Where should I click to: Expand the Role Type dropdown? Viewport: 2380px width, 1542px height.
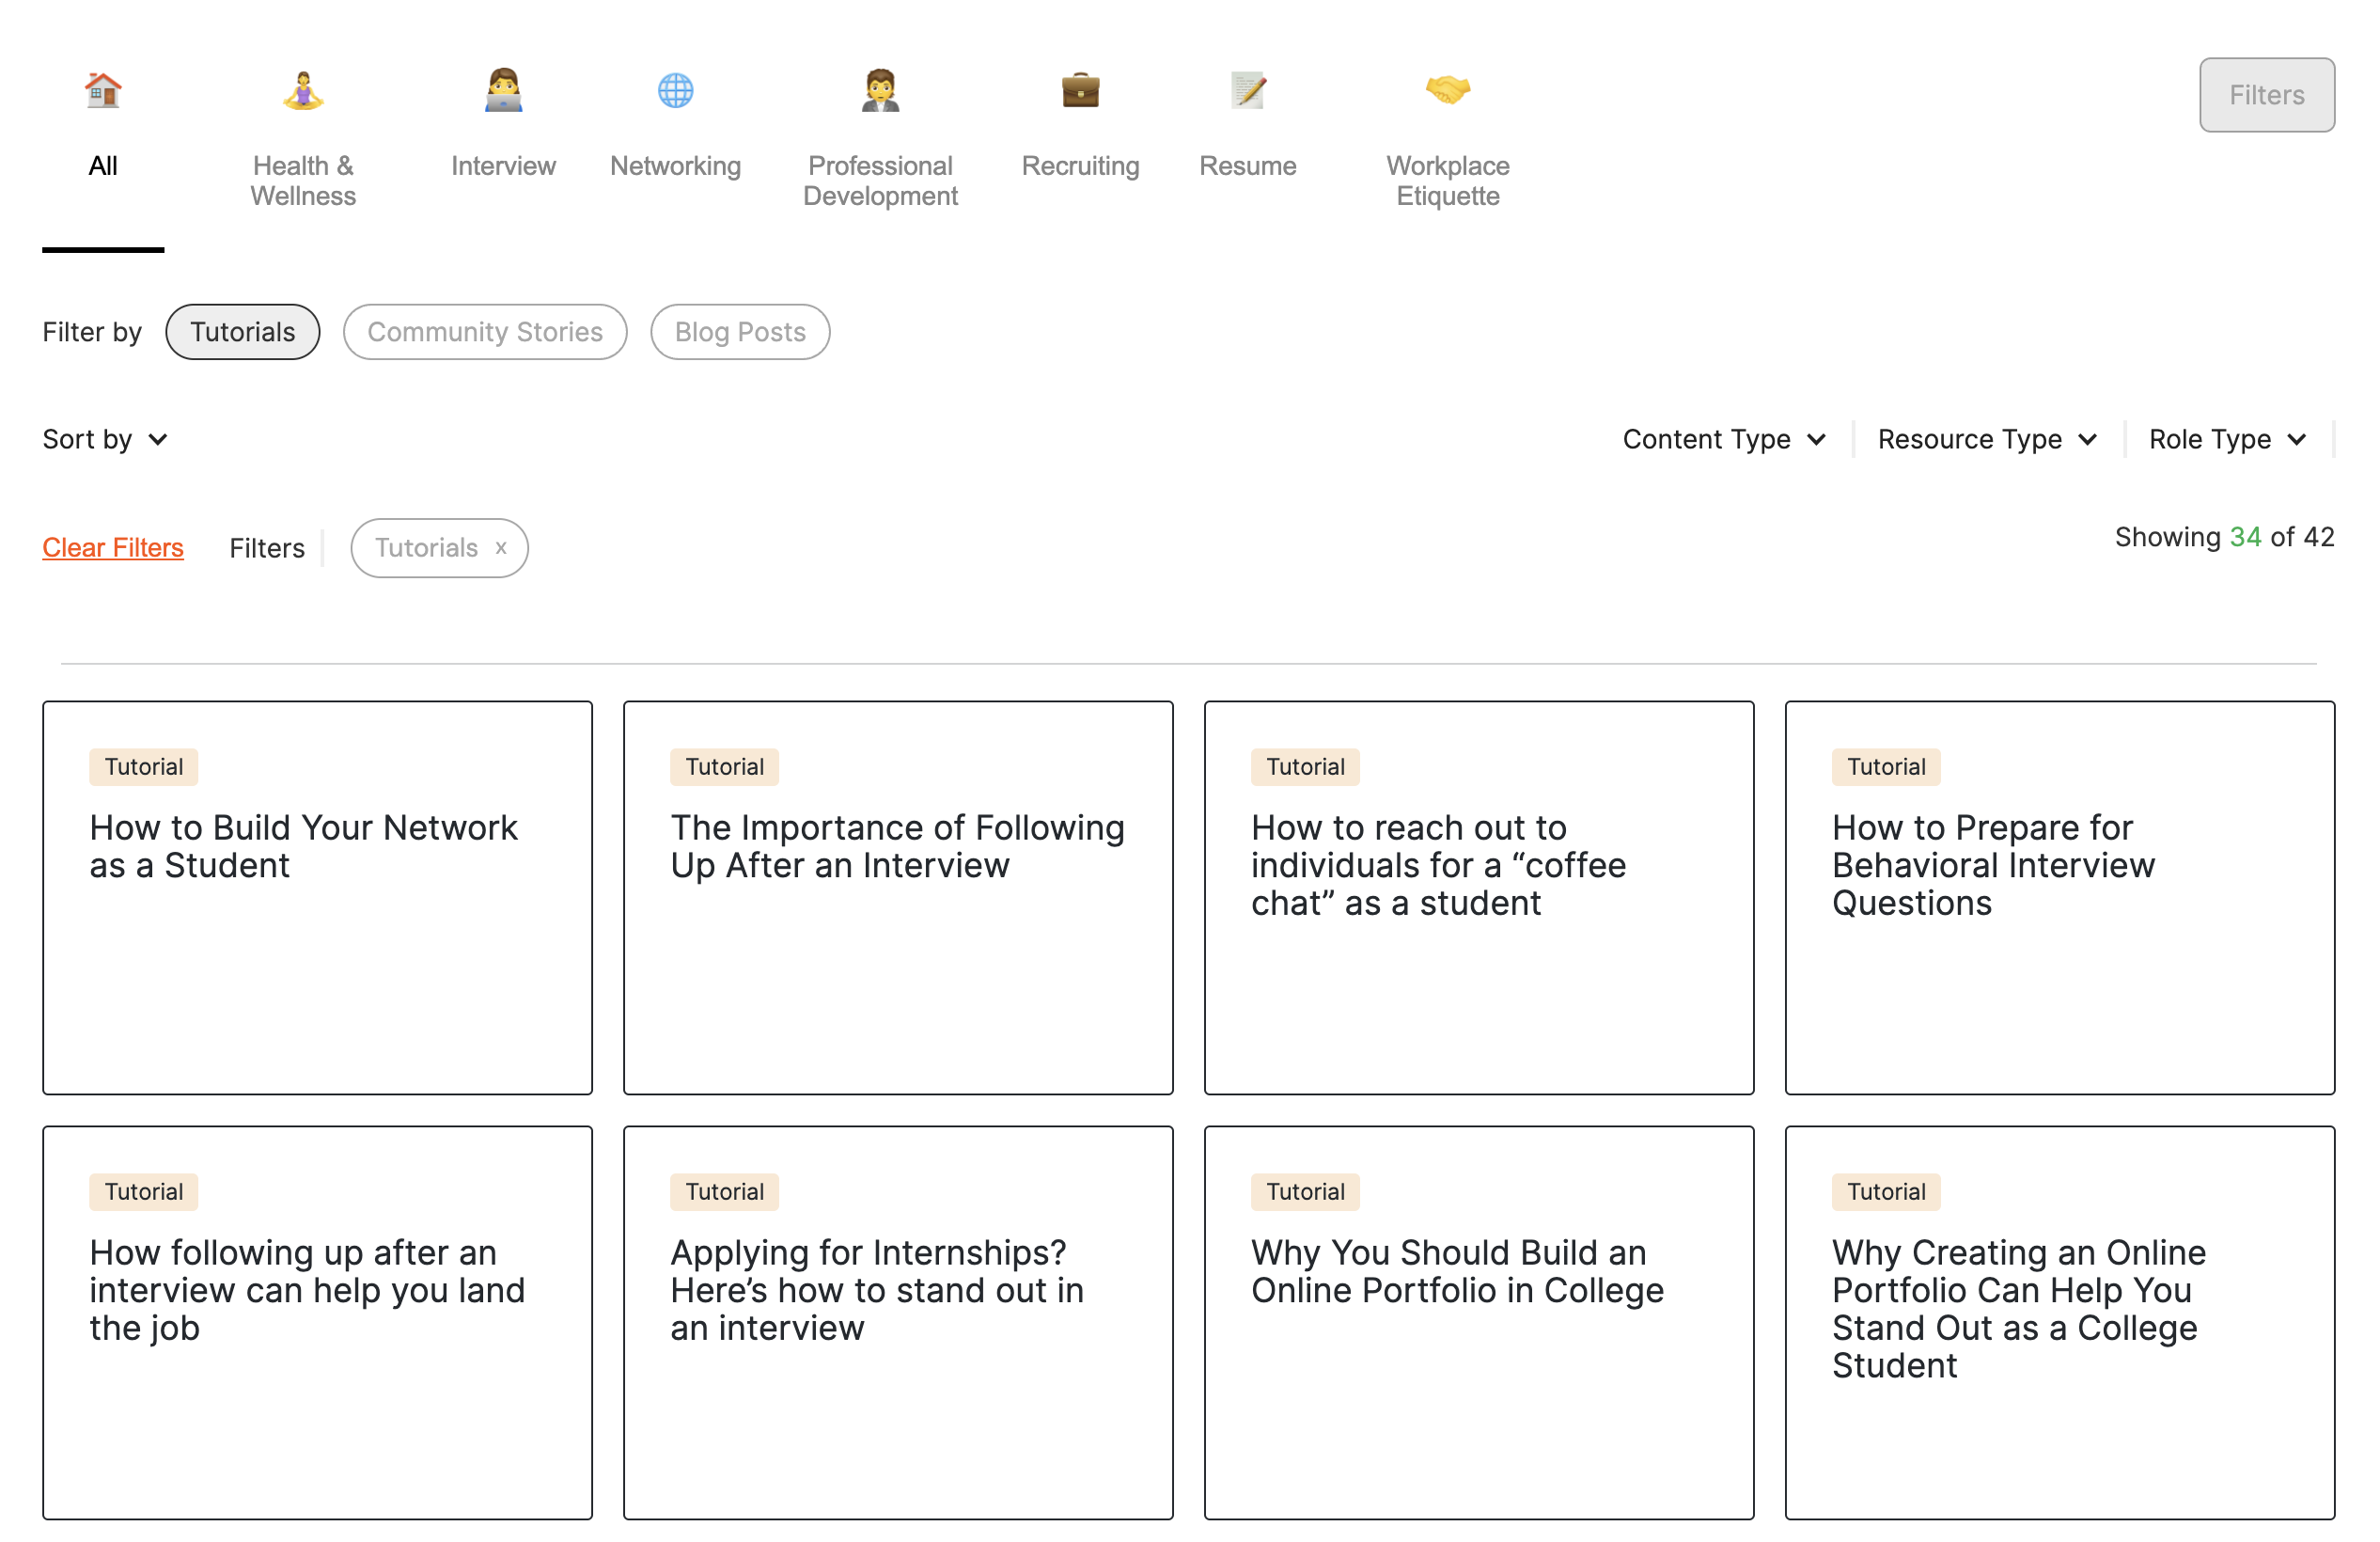coord(2226,439)
